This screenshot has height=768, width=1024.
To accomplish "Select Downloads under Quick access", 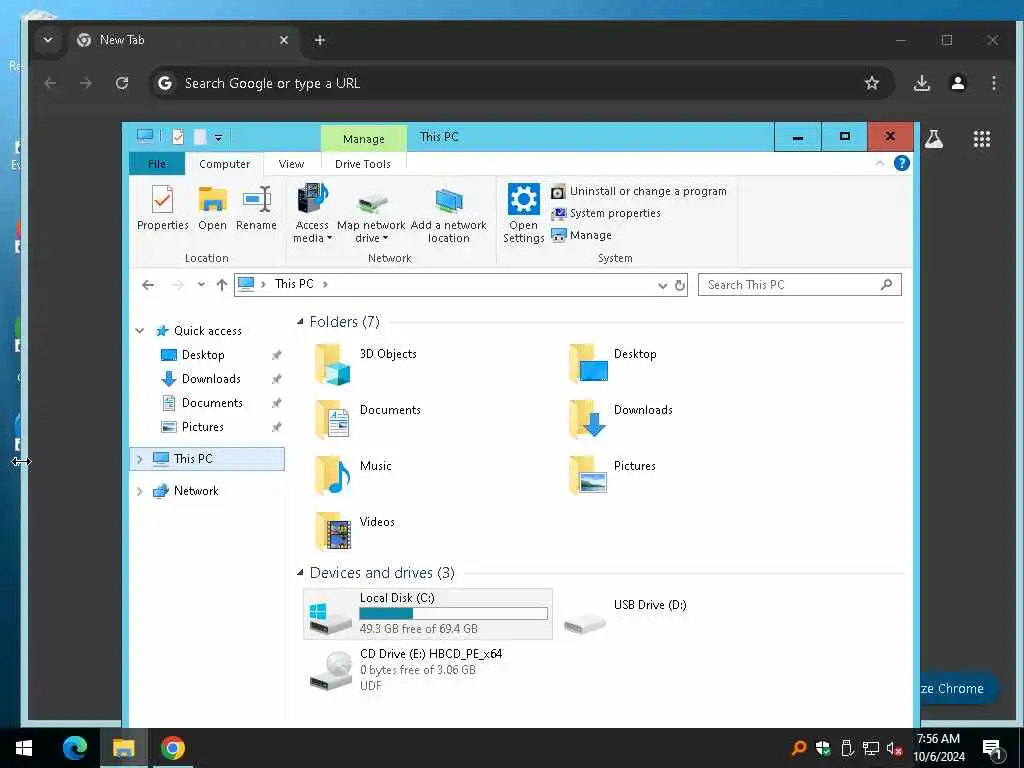I will coord(211,379).
